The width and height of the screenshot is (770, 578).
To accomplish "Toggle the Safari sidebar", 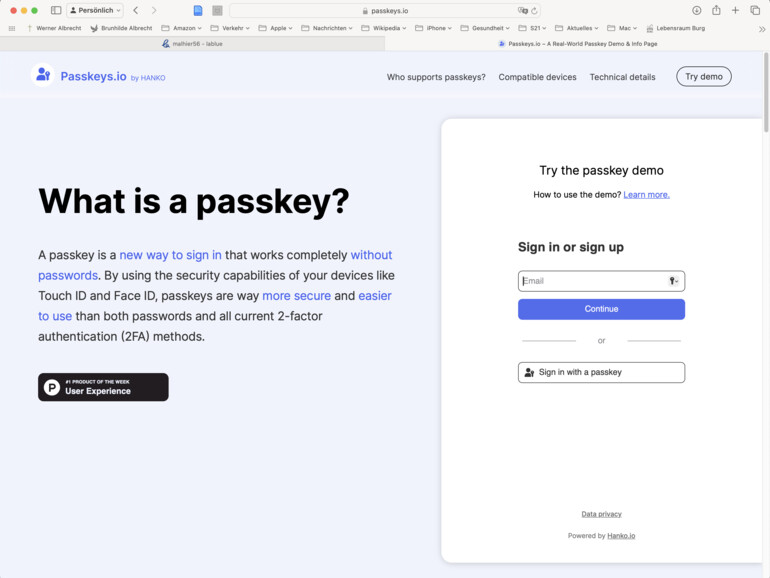I will click(56, 10).
